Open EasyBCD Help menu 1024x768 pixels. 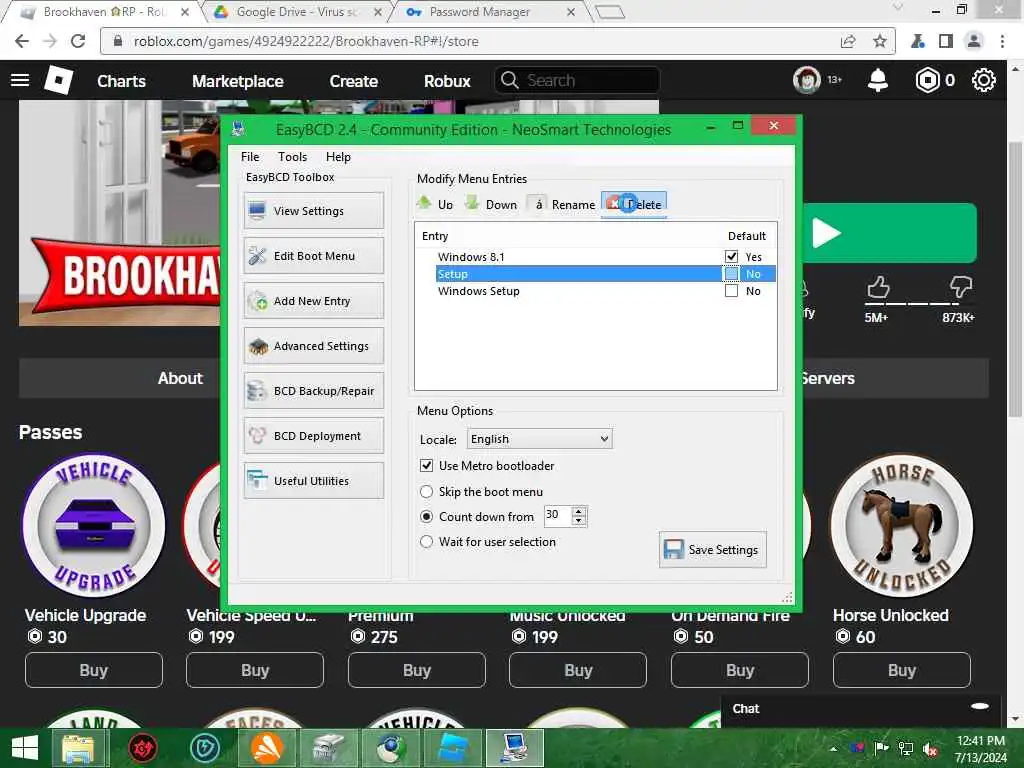[x=338, y=157]
